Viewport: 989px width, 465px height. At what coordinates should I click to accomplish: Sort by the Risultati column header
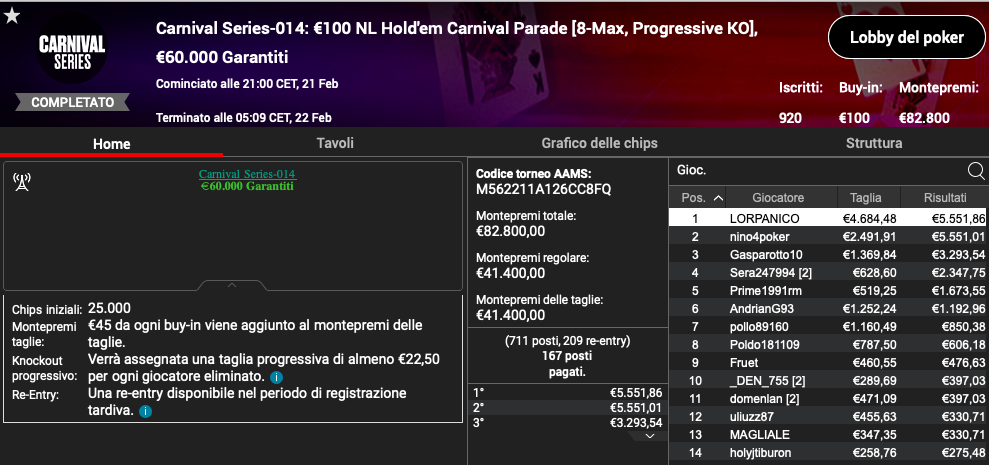[944, 197]
